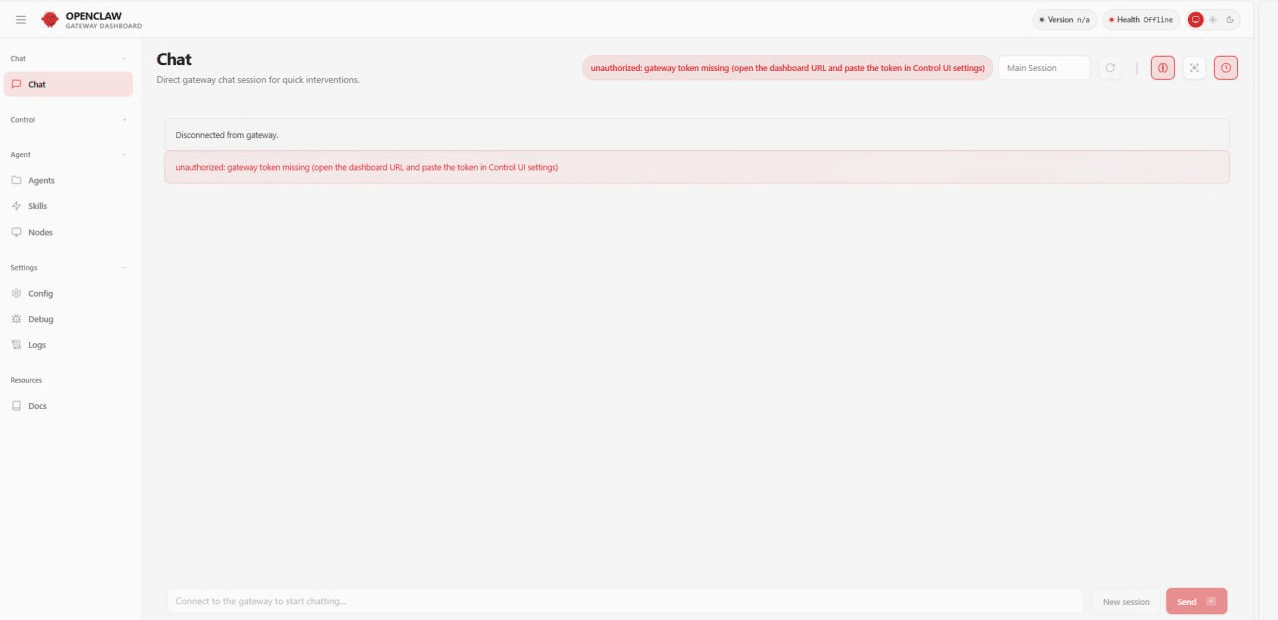Toggle the brain thinking output button

tap(1162, 68)
